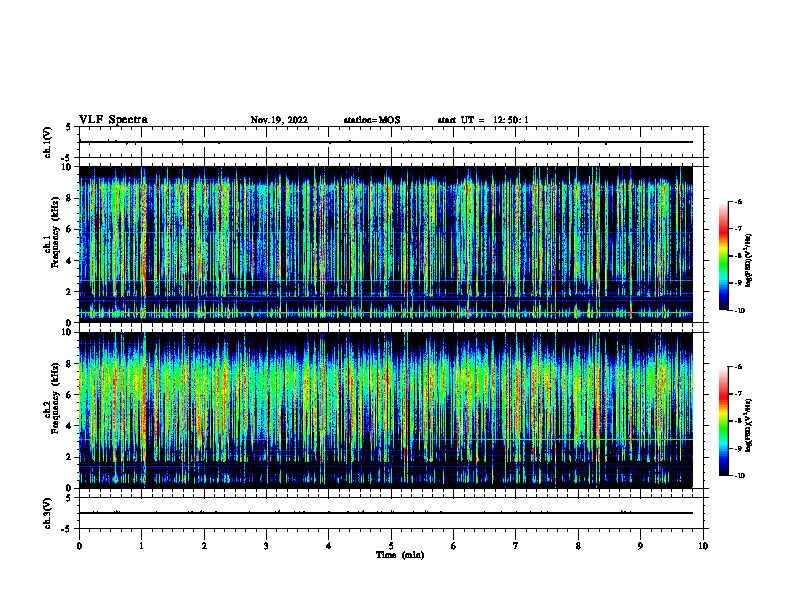Screen dimensions: 792x612
Task: Click the ch.1 voltage waveform trace
Action: tap(386, 142)
